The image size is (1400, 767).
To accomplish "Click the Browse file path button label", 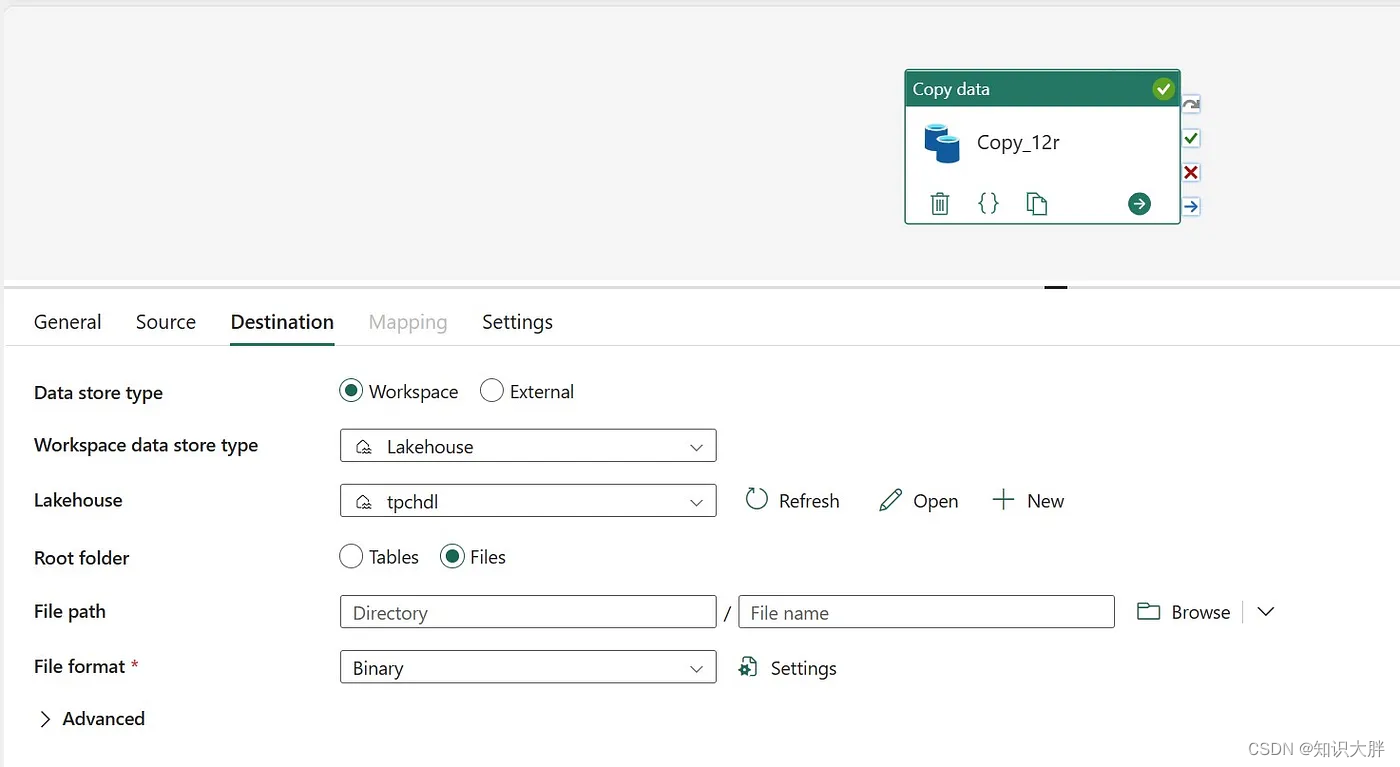I will [1201, 612].
